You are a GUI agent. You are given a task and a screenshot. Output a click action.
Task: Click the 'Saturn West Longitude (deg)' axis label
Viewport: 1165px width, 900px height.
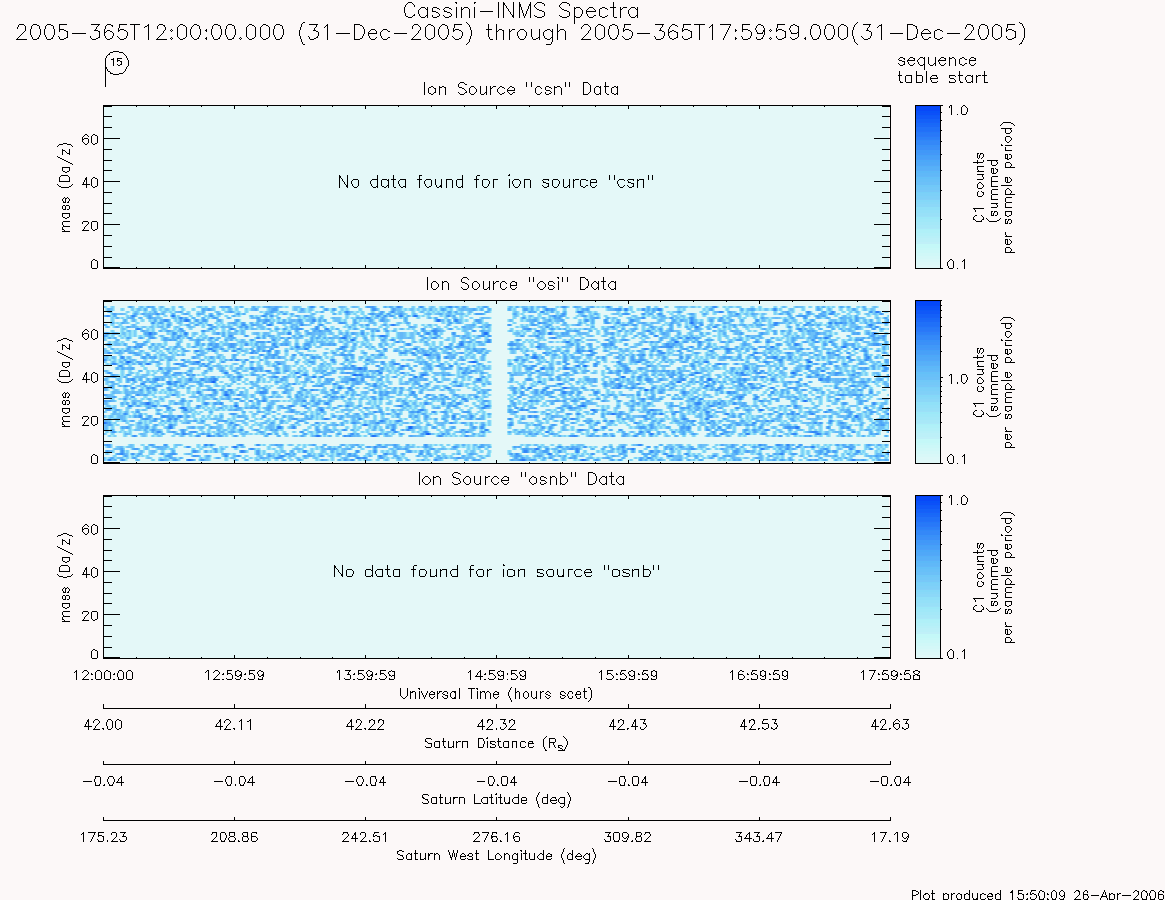click(x=496, y=855)
